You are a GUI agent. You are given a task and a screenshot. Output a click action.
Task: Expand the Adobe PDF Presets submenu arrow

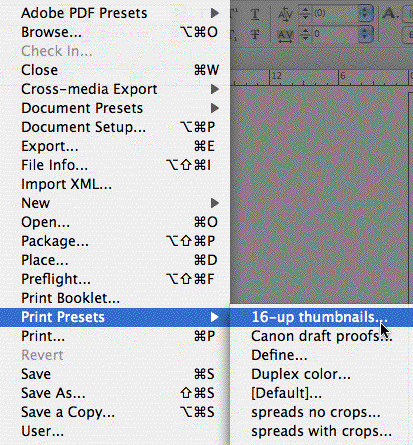point(215,13)
